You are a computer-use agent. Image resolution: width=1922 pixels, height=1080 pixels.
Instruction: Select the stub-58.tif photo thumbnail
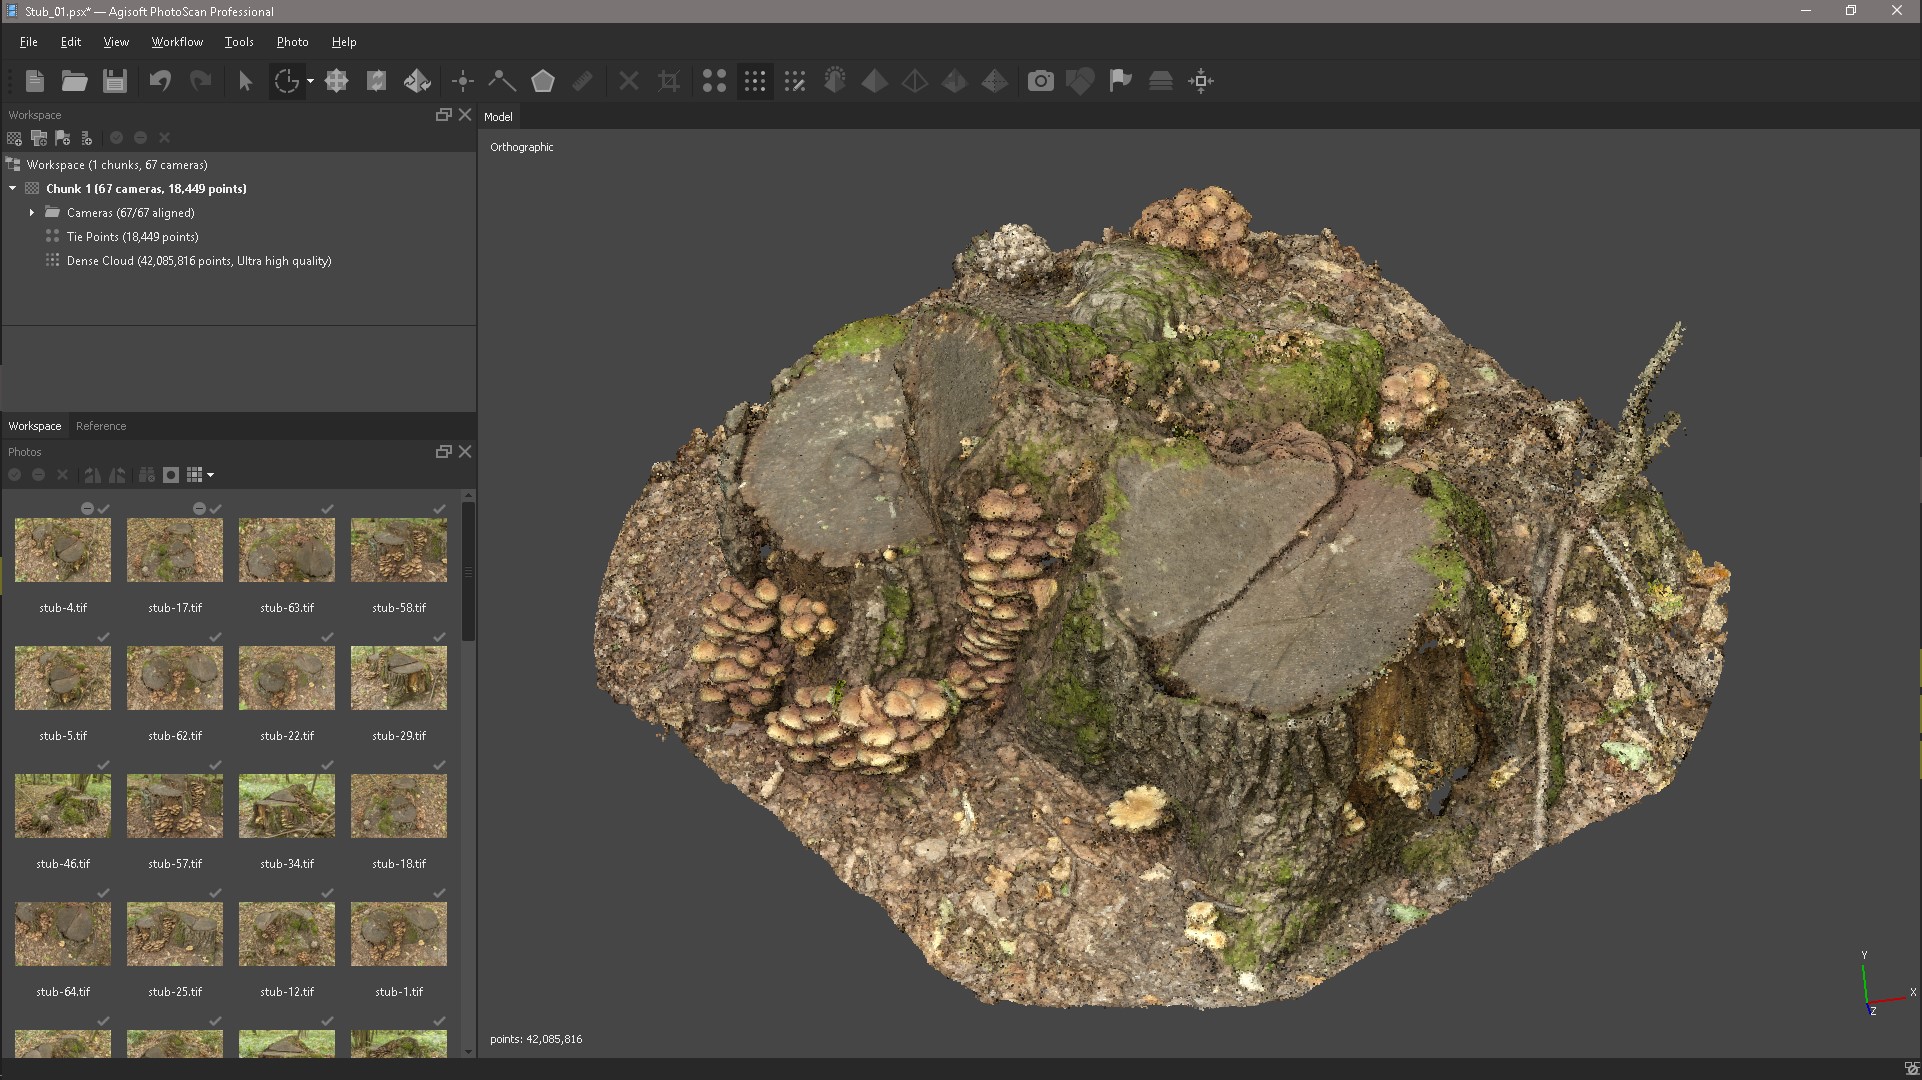point(398,550)
